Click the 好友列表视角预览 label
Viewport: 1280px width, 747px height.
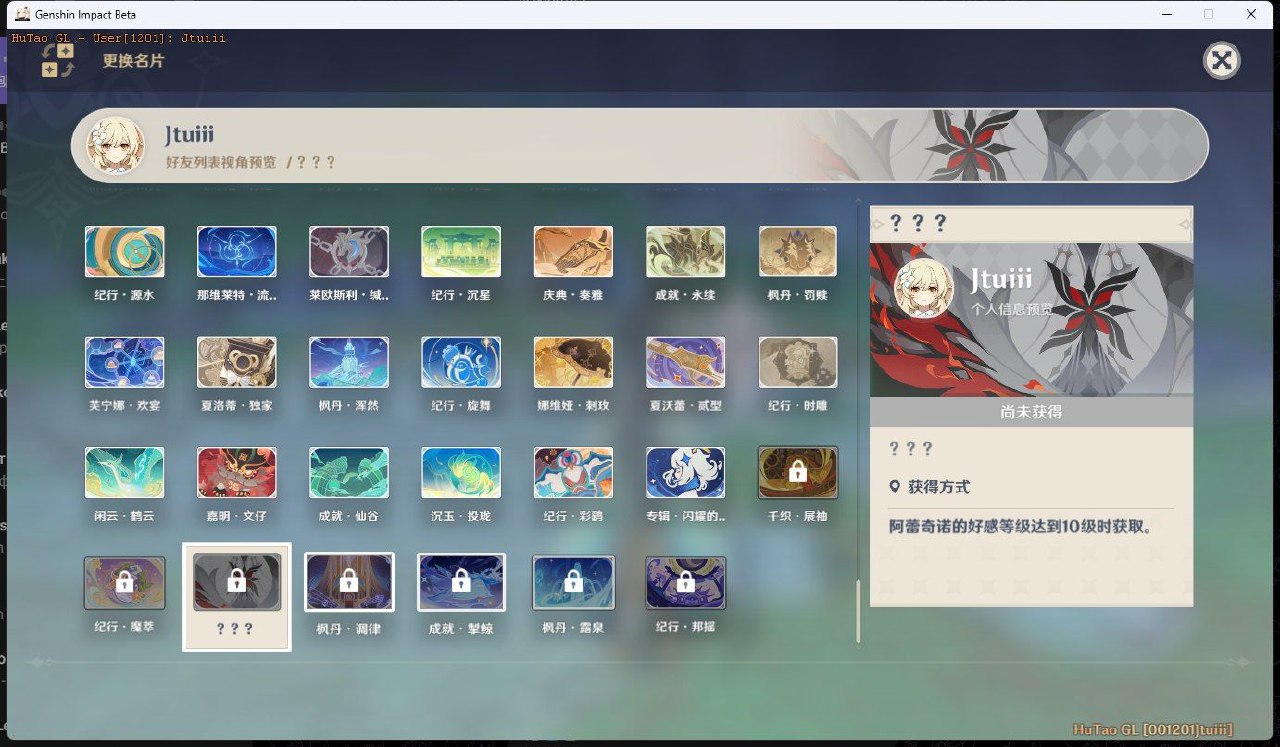pyautogui.click(x=221, y=162)
